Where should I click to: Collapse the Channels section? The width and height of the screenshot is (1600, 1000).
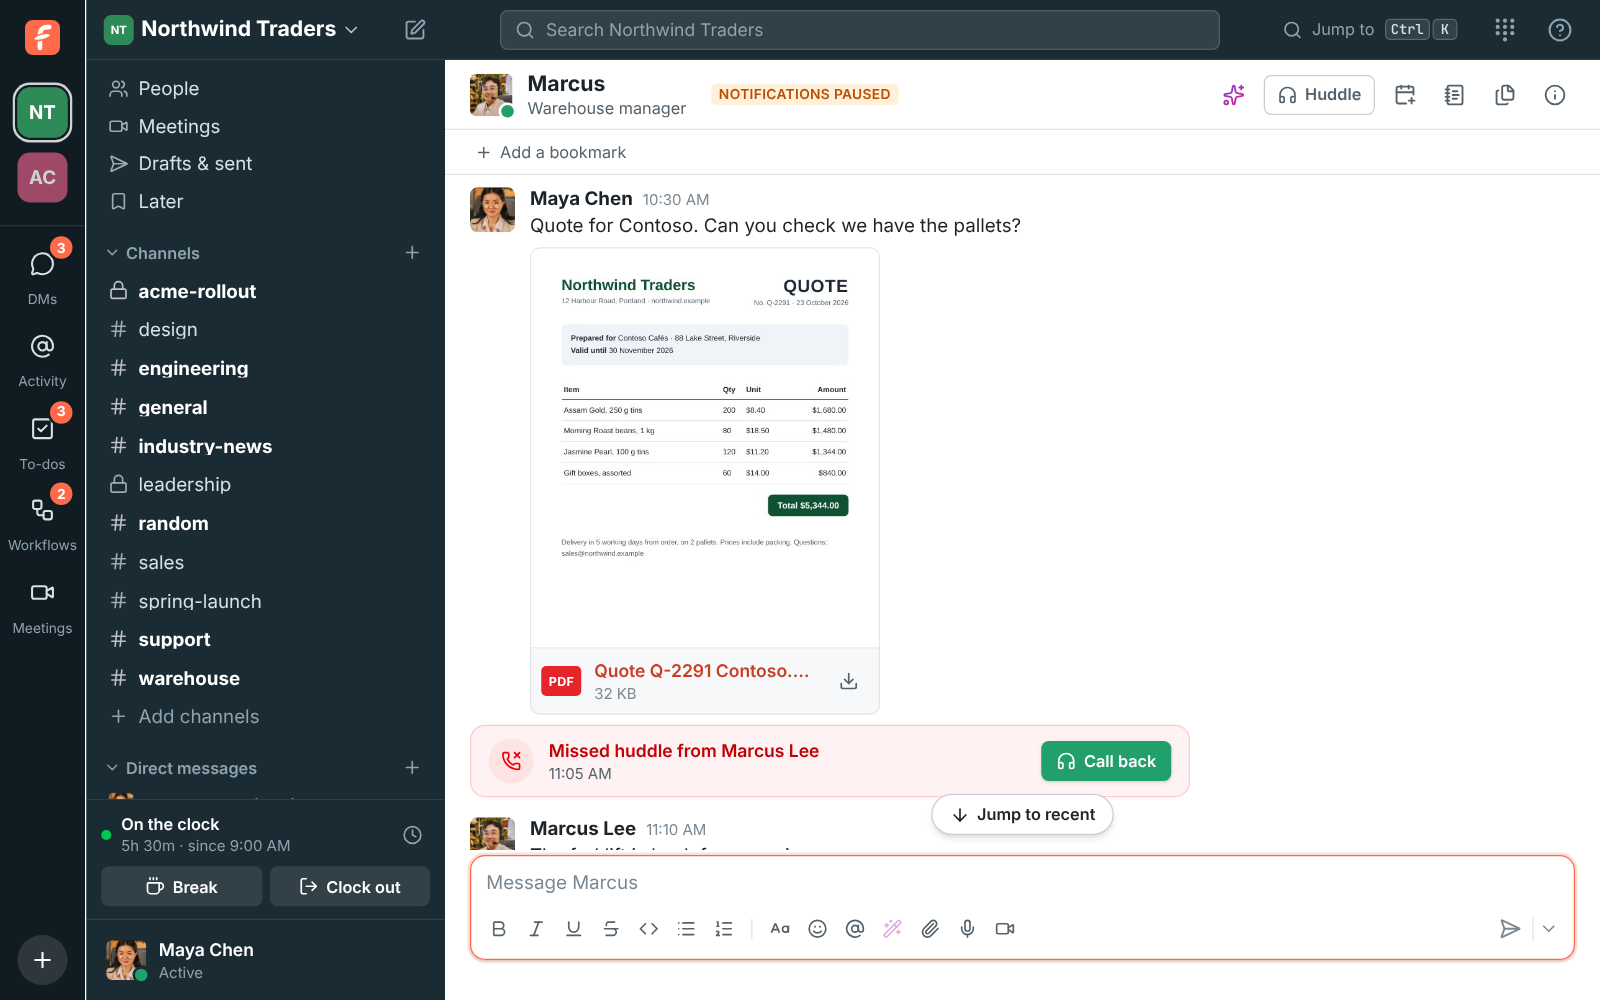point(112,253)
